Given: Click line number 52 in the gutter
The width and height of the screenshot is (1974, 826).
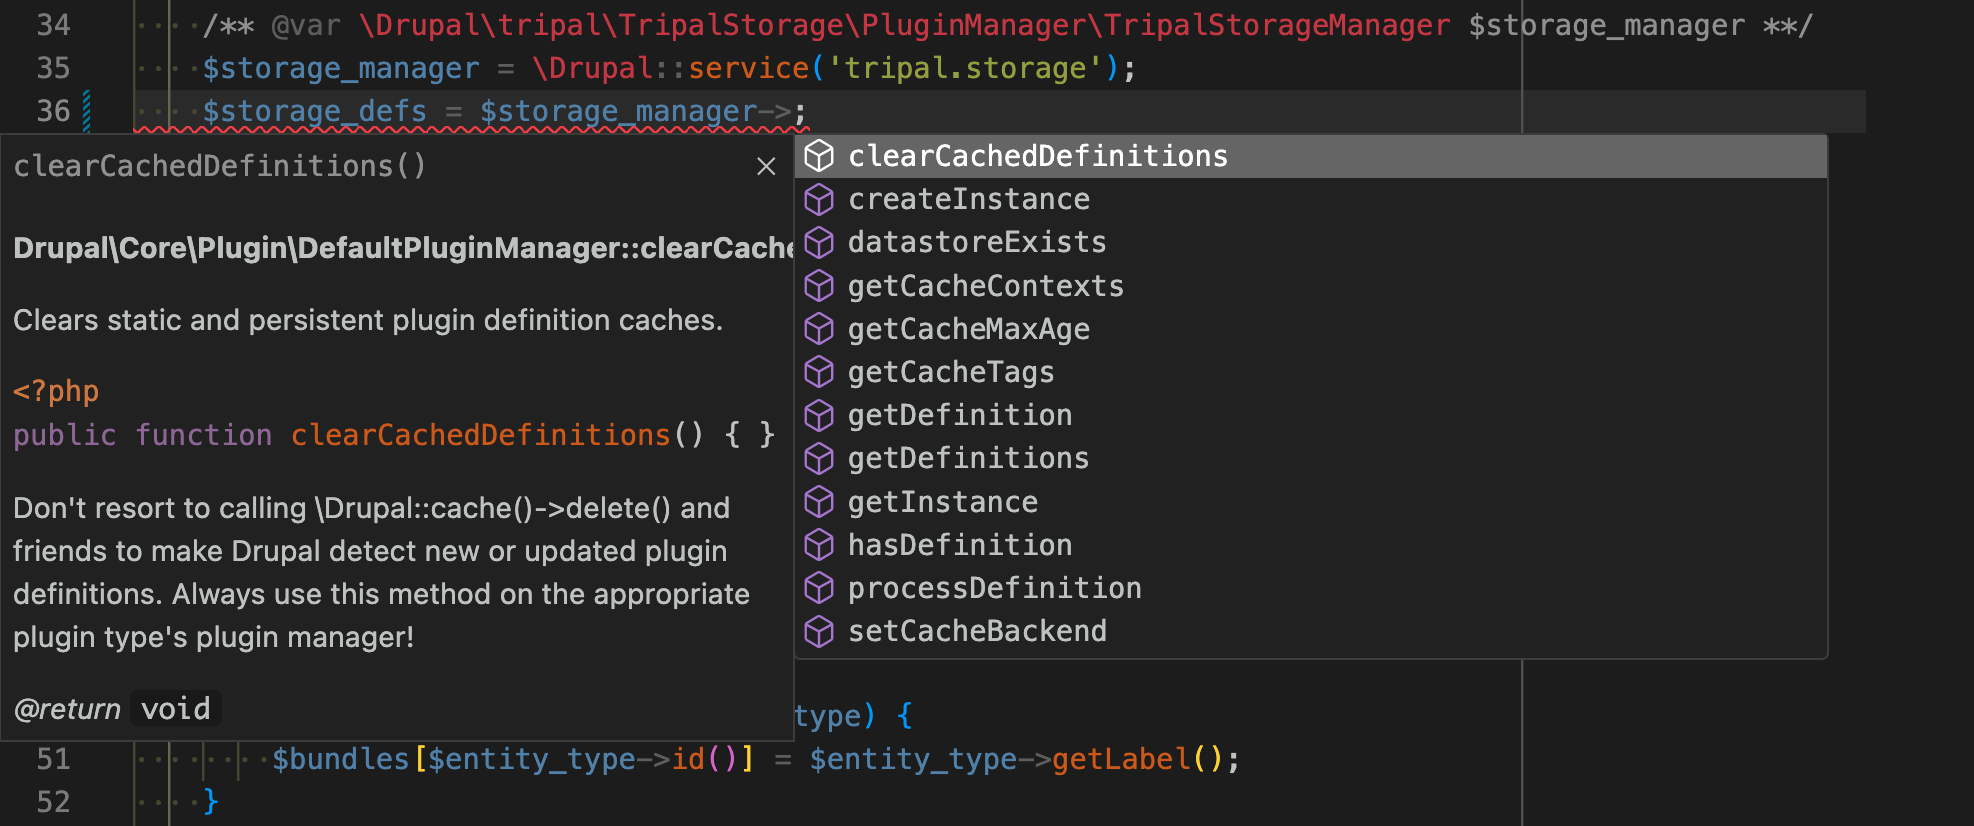Looking at the screenshot, I should coord(53,802).
